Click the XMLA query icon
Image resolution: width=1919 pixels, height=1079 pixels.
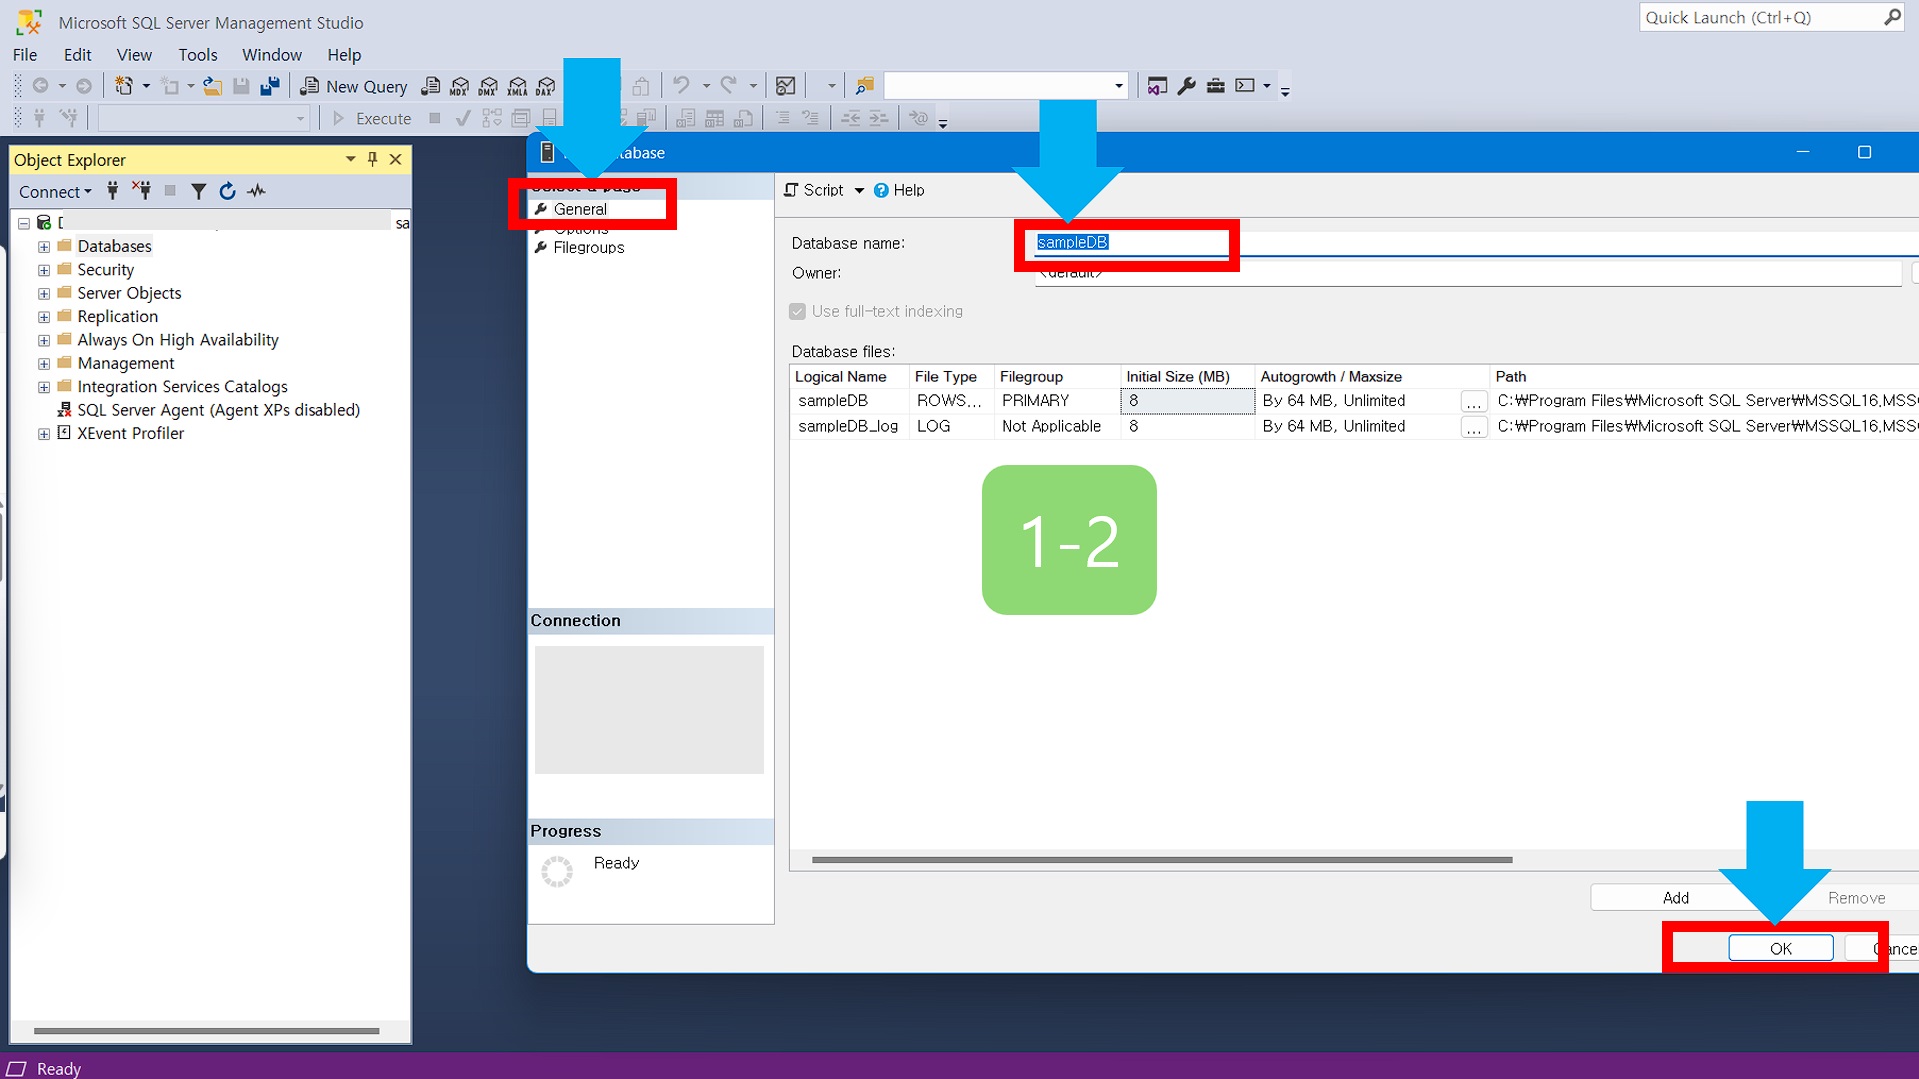(x=517, y=86)
